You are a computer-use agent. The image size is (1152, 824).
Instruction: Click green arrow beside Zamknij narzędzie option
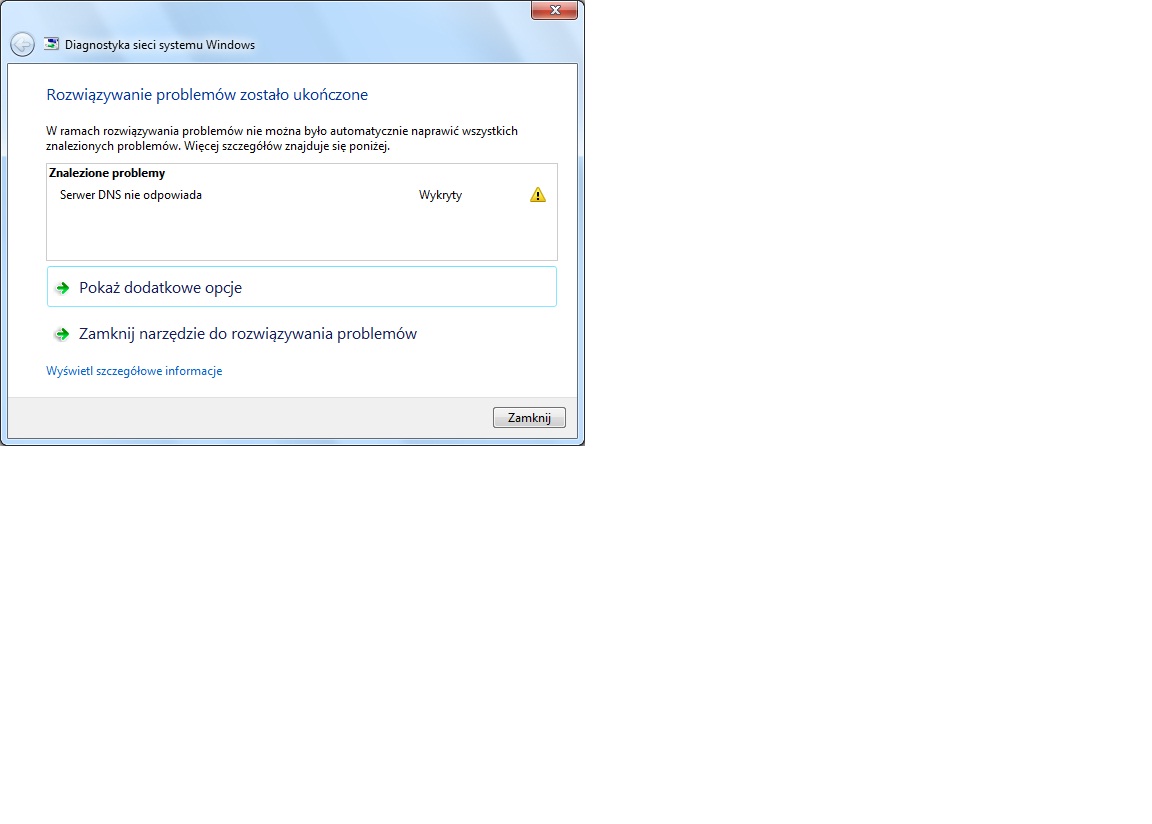(62, 334)
